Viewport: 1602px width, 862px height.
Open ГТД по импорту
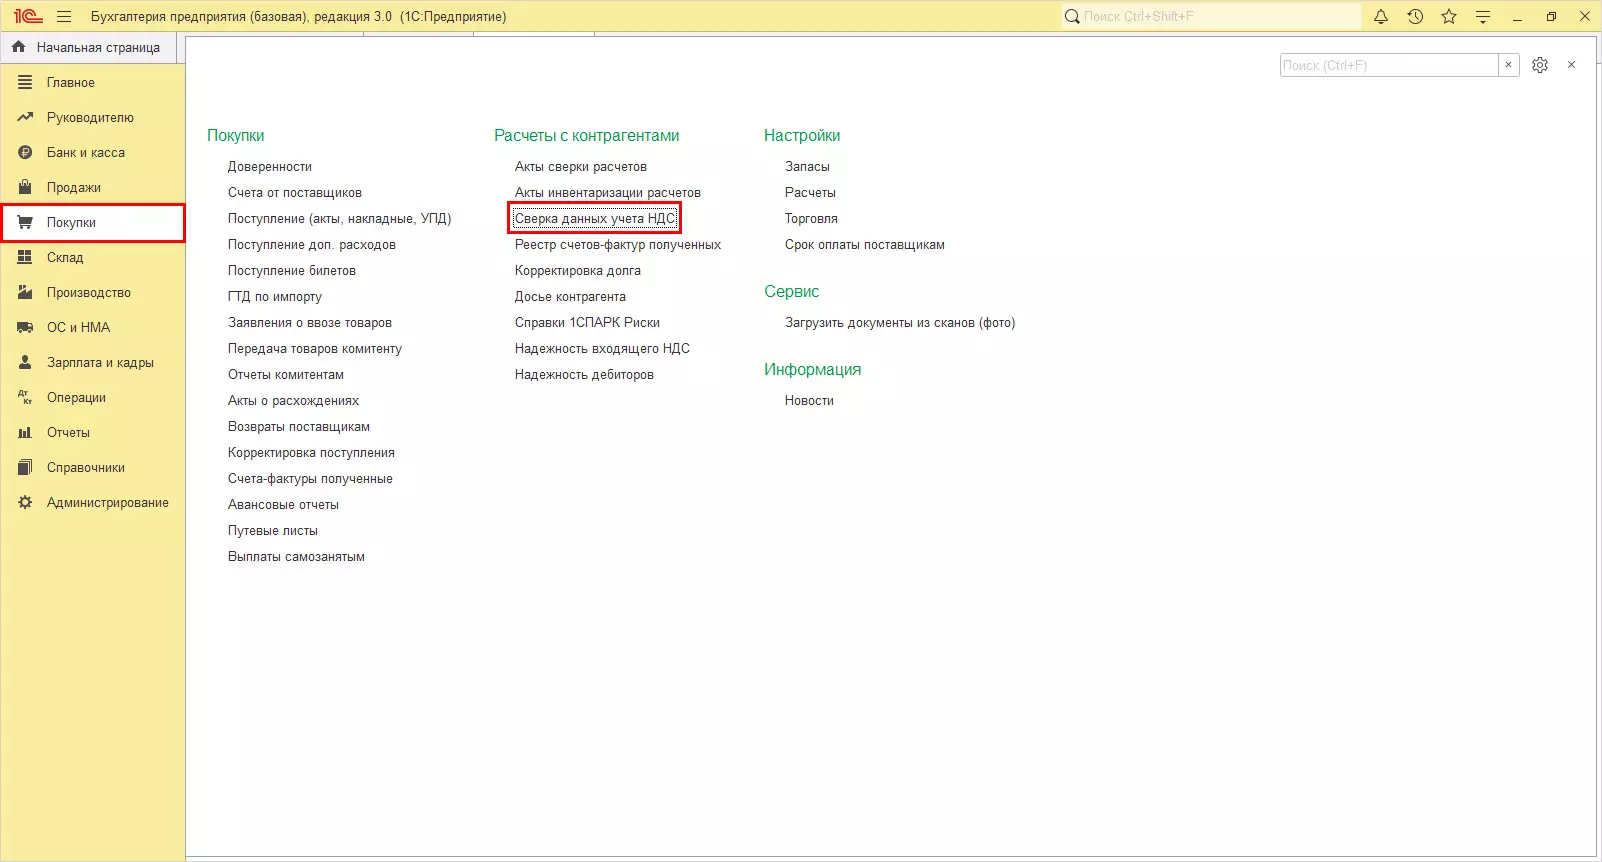point(275,297)
